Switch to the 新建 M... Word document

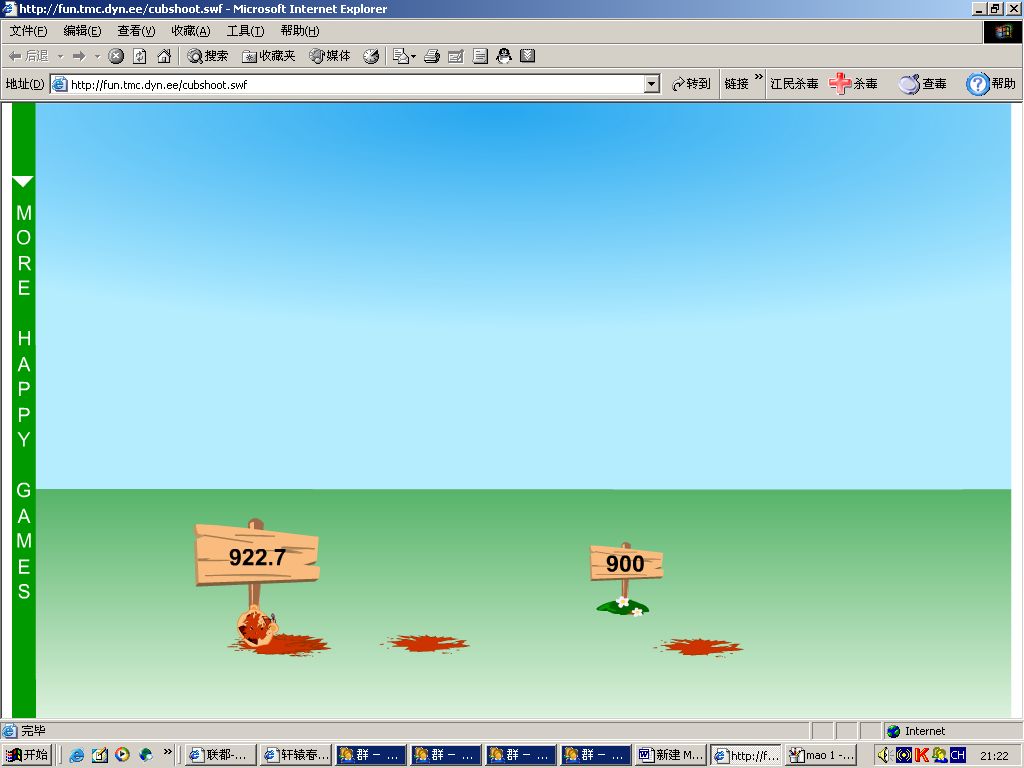click(x=671, y=755)
